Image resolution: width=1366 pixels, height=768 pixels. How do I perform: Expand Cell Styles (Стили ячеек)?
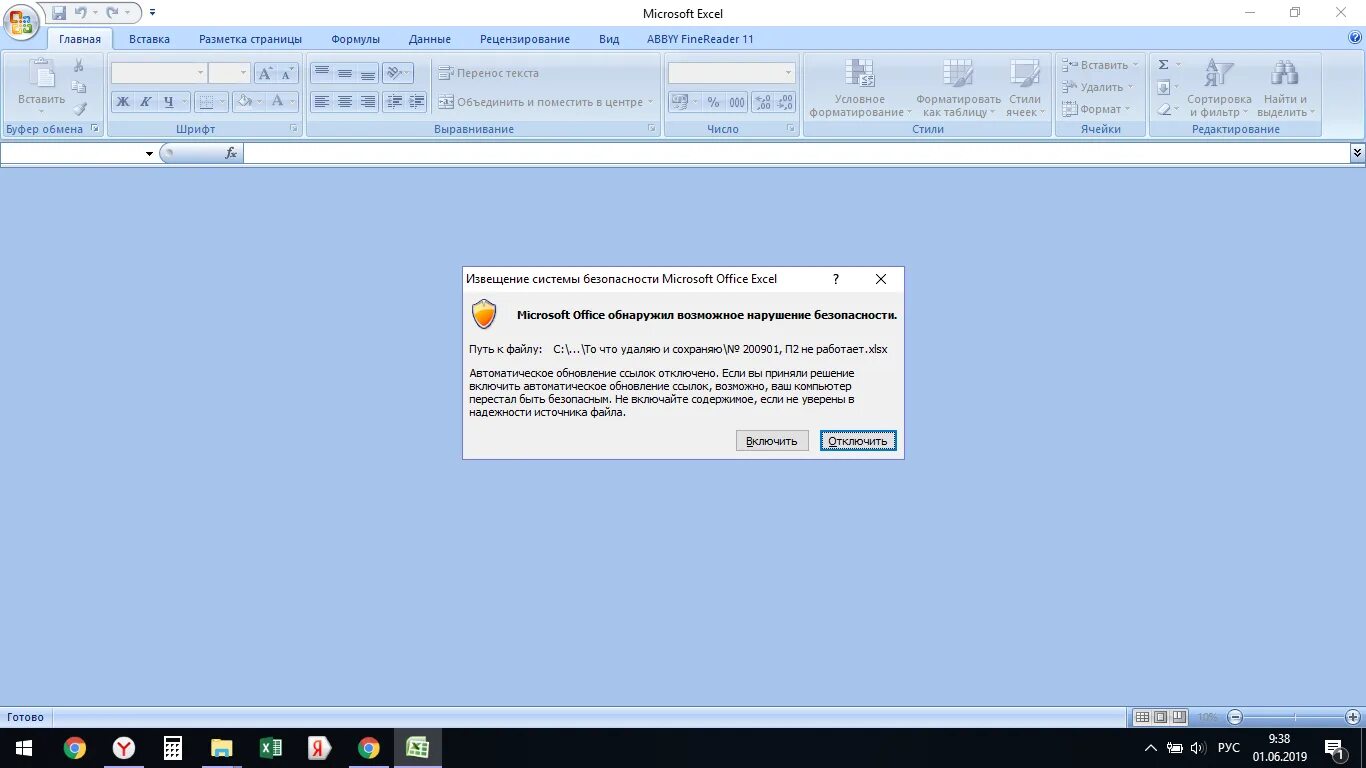tap(1025, 89)
